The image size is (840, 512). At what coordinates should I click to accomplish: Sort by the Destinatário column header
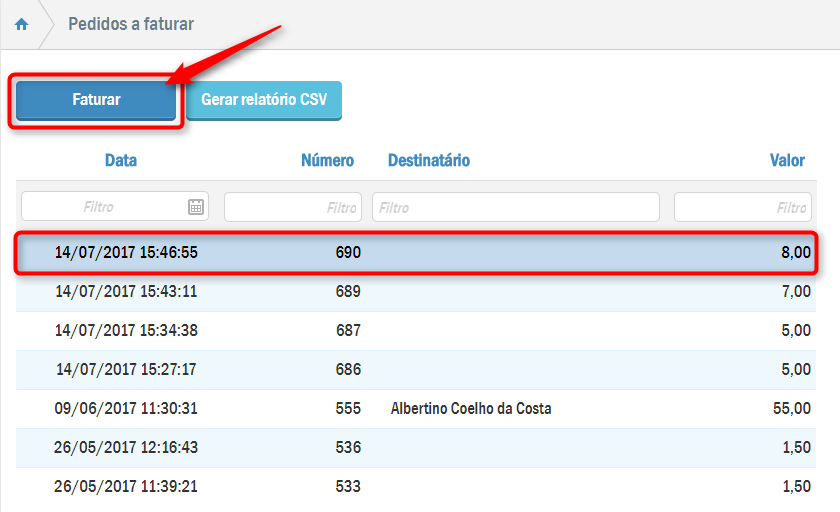[428, 160]
